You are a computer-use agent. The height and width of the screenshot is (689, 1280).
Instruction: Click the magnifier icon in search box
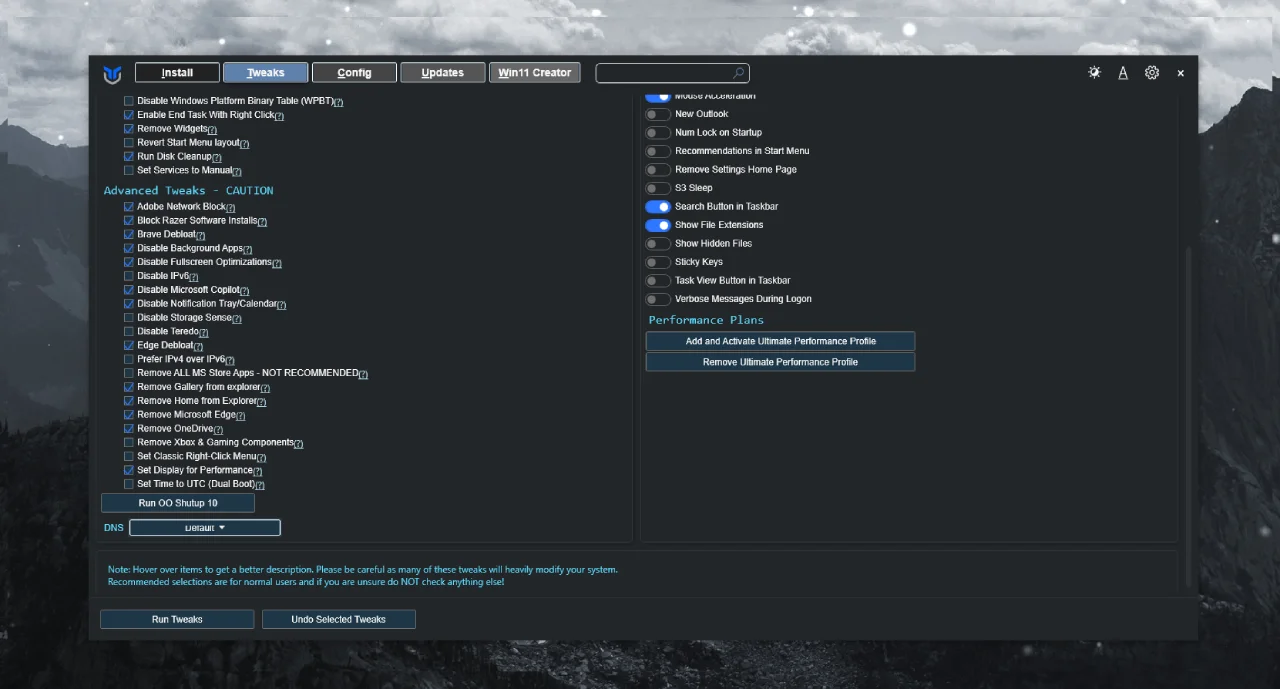click(738, 73)
